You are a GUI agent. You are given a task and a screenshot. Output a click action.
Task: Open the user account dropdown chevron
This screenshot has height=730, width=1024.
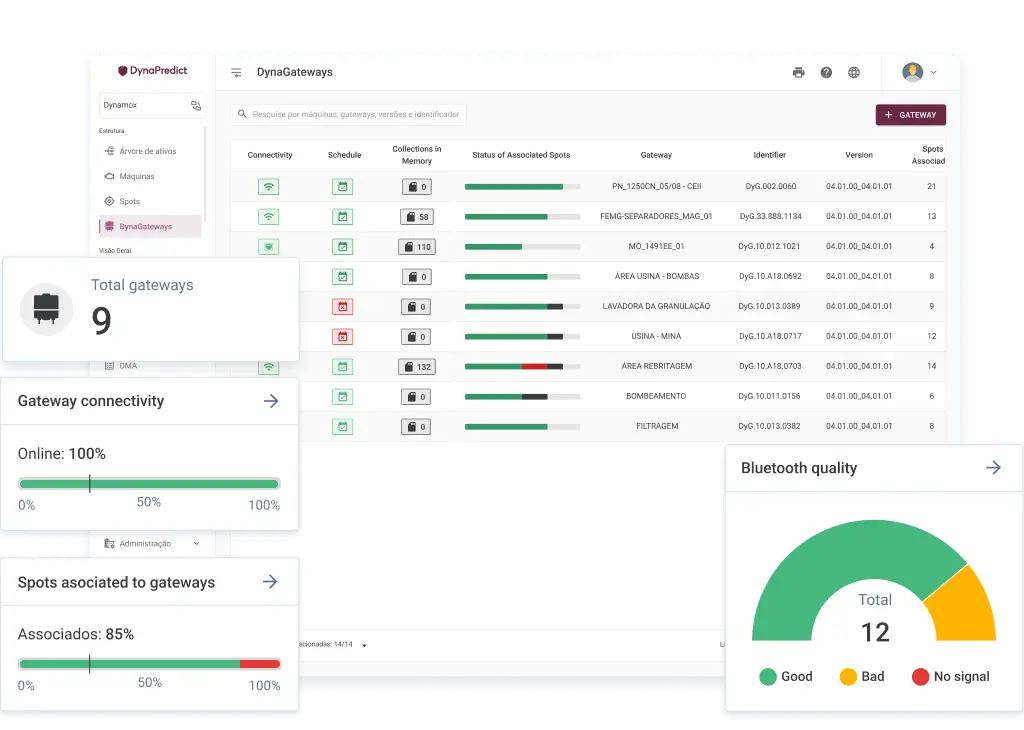point(934,72)
